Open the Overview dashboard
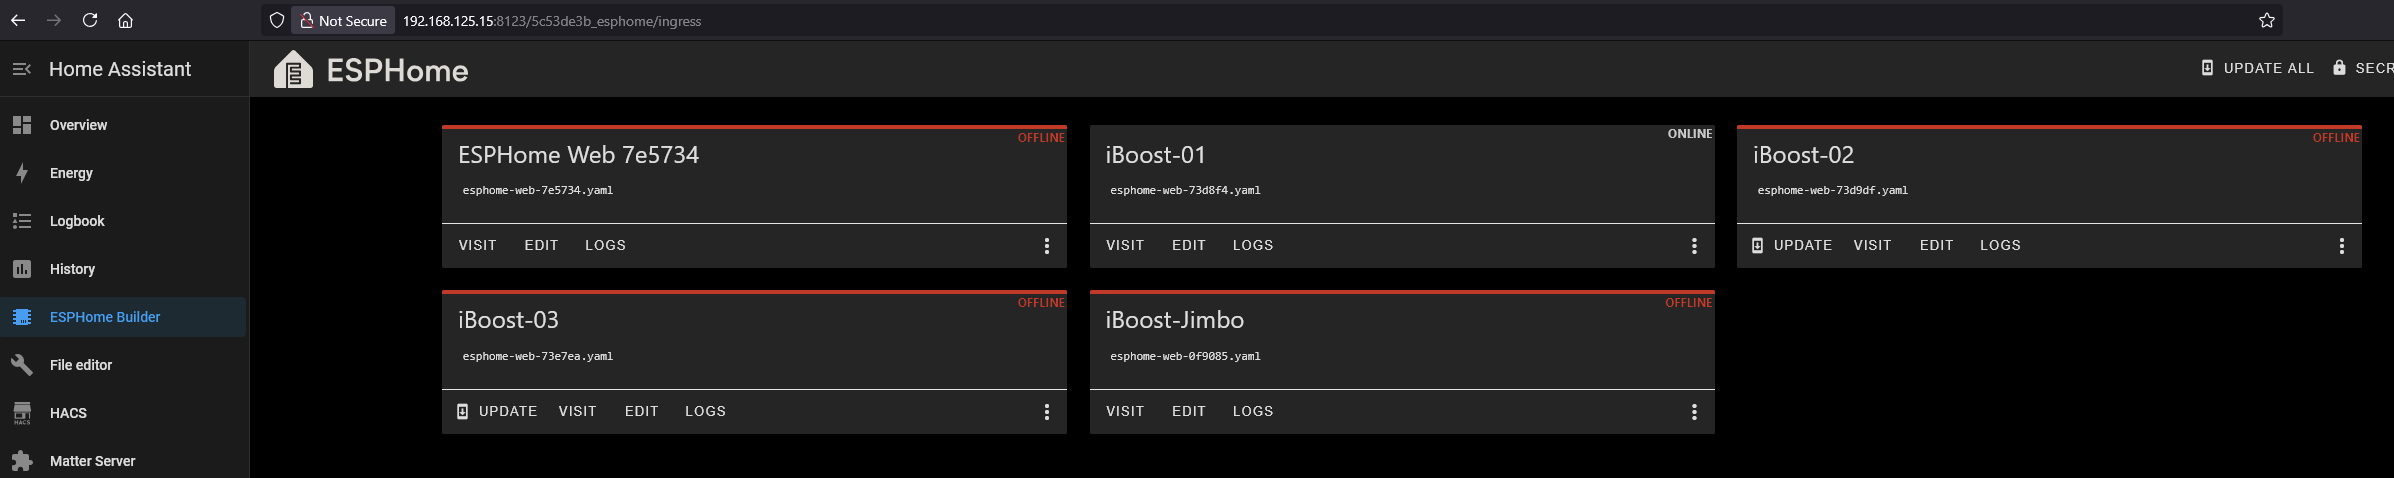The image size is (2394, 478). (123, 125)
